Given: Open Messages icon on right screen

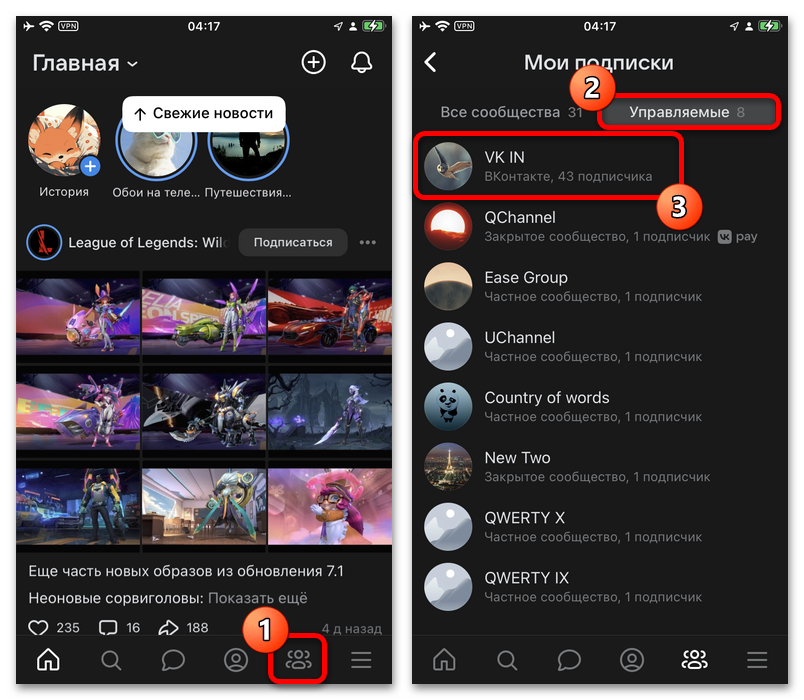Looking at the screenshot, I should 569,660.
